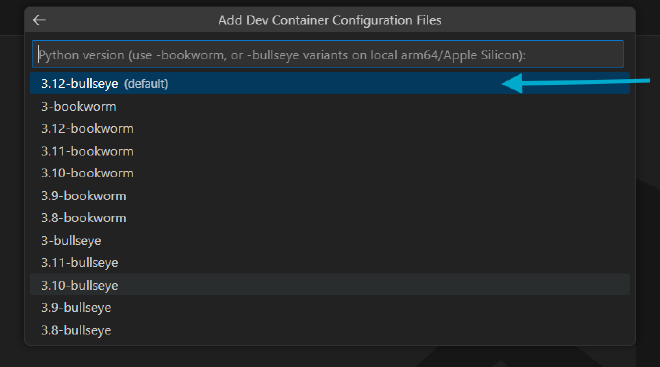Image resolution: width=660 pixels, height=367 pixels.
Task: Click the blue arrow annotation
Action: (576, 82)
